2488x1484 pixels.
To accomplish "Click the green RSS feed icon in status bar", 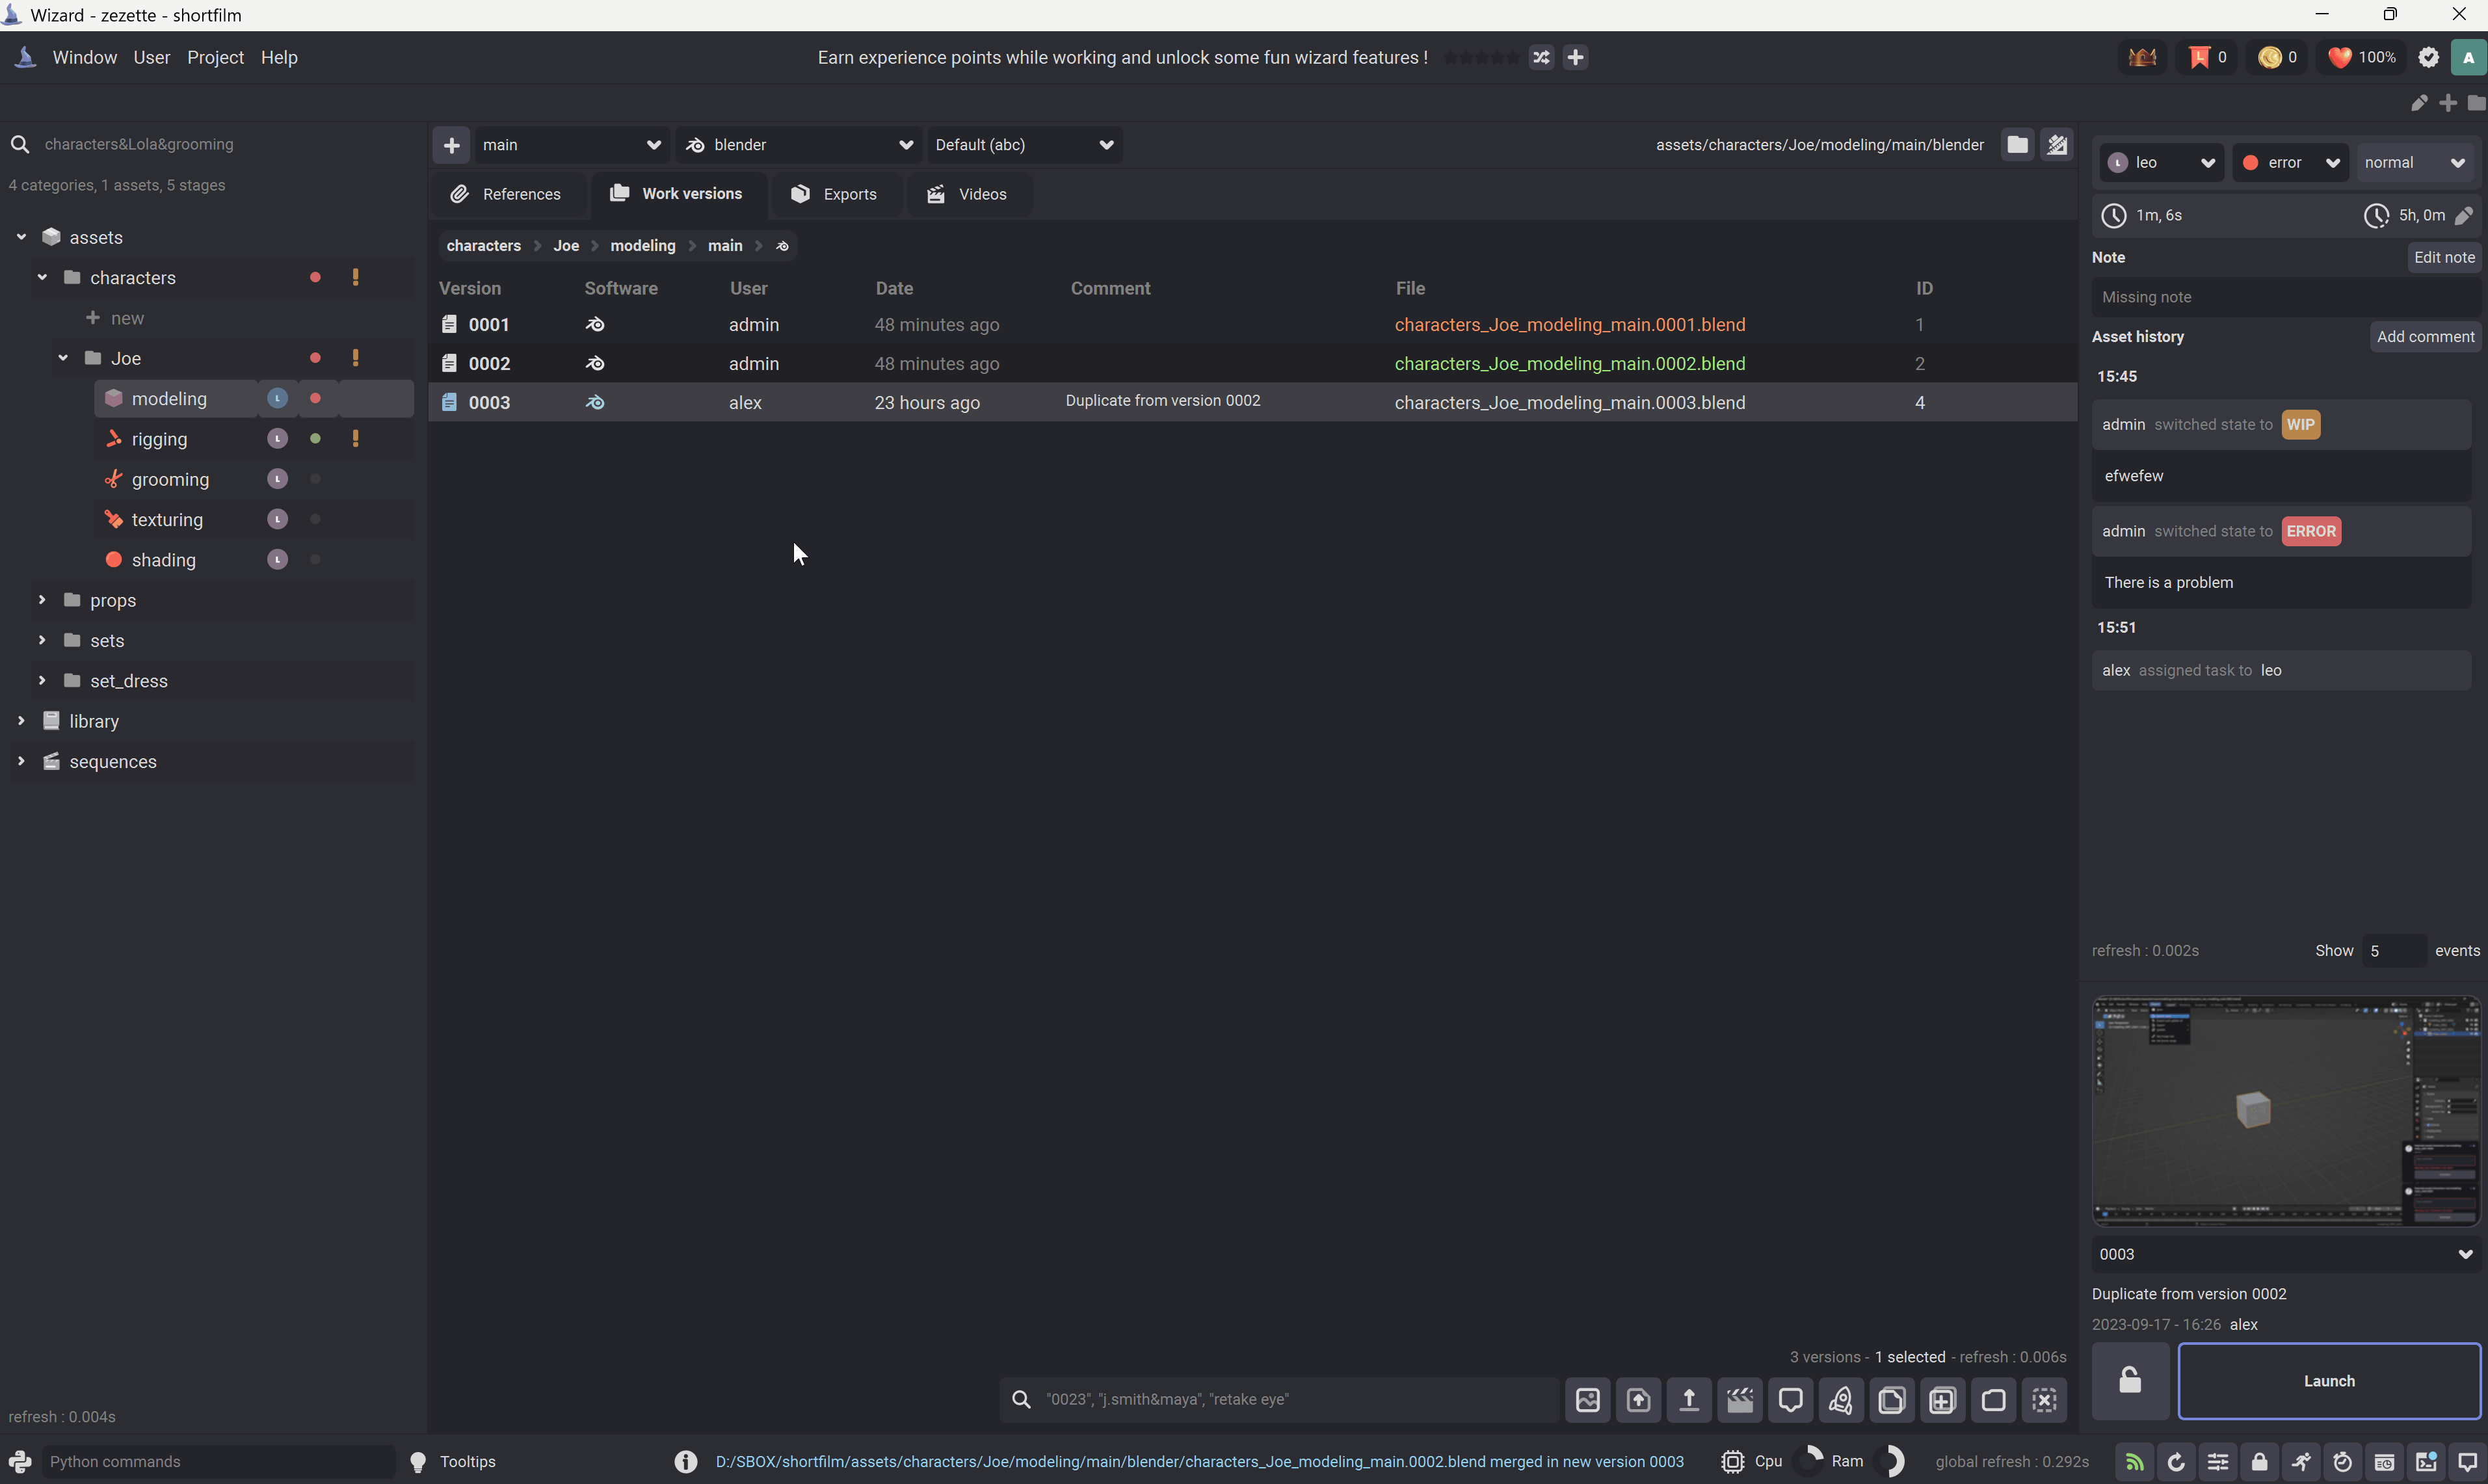I will point(2134,1462).
